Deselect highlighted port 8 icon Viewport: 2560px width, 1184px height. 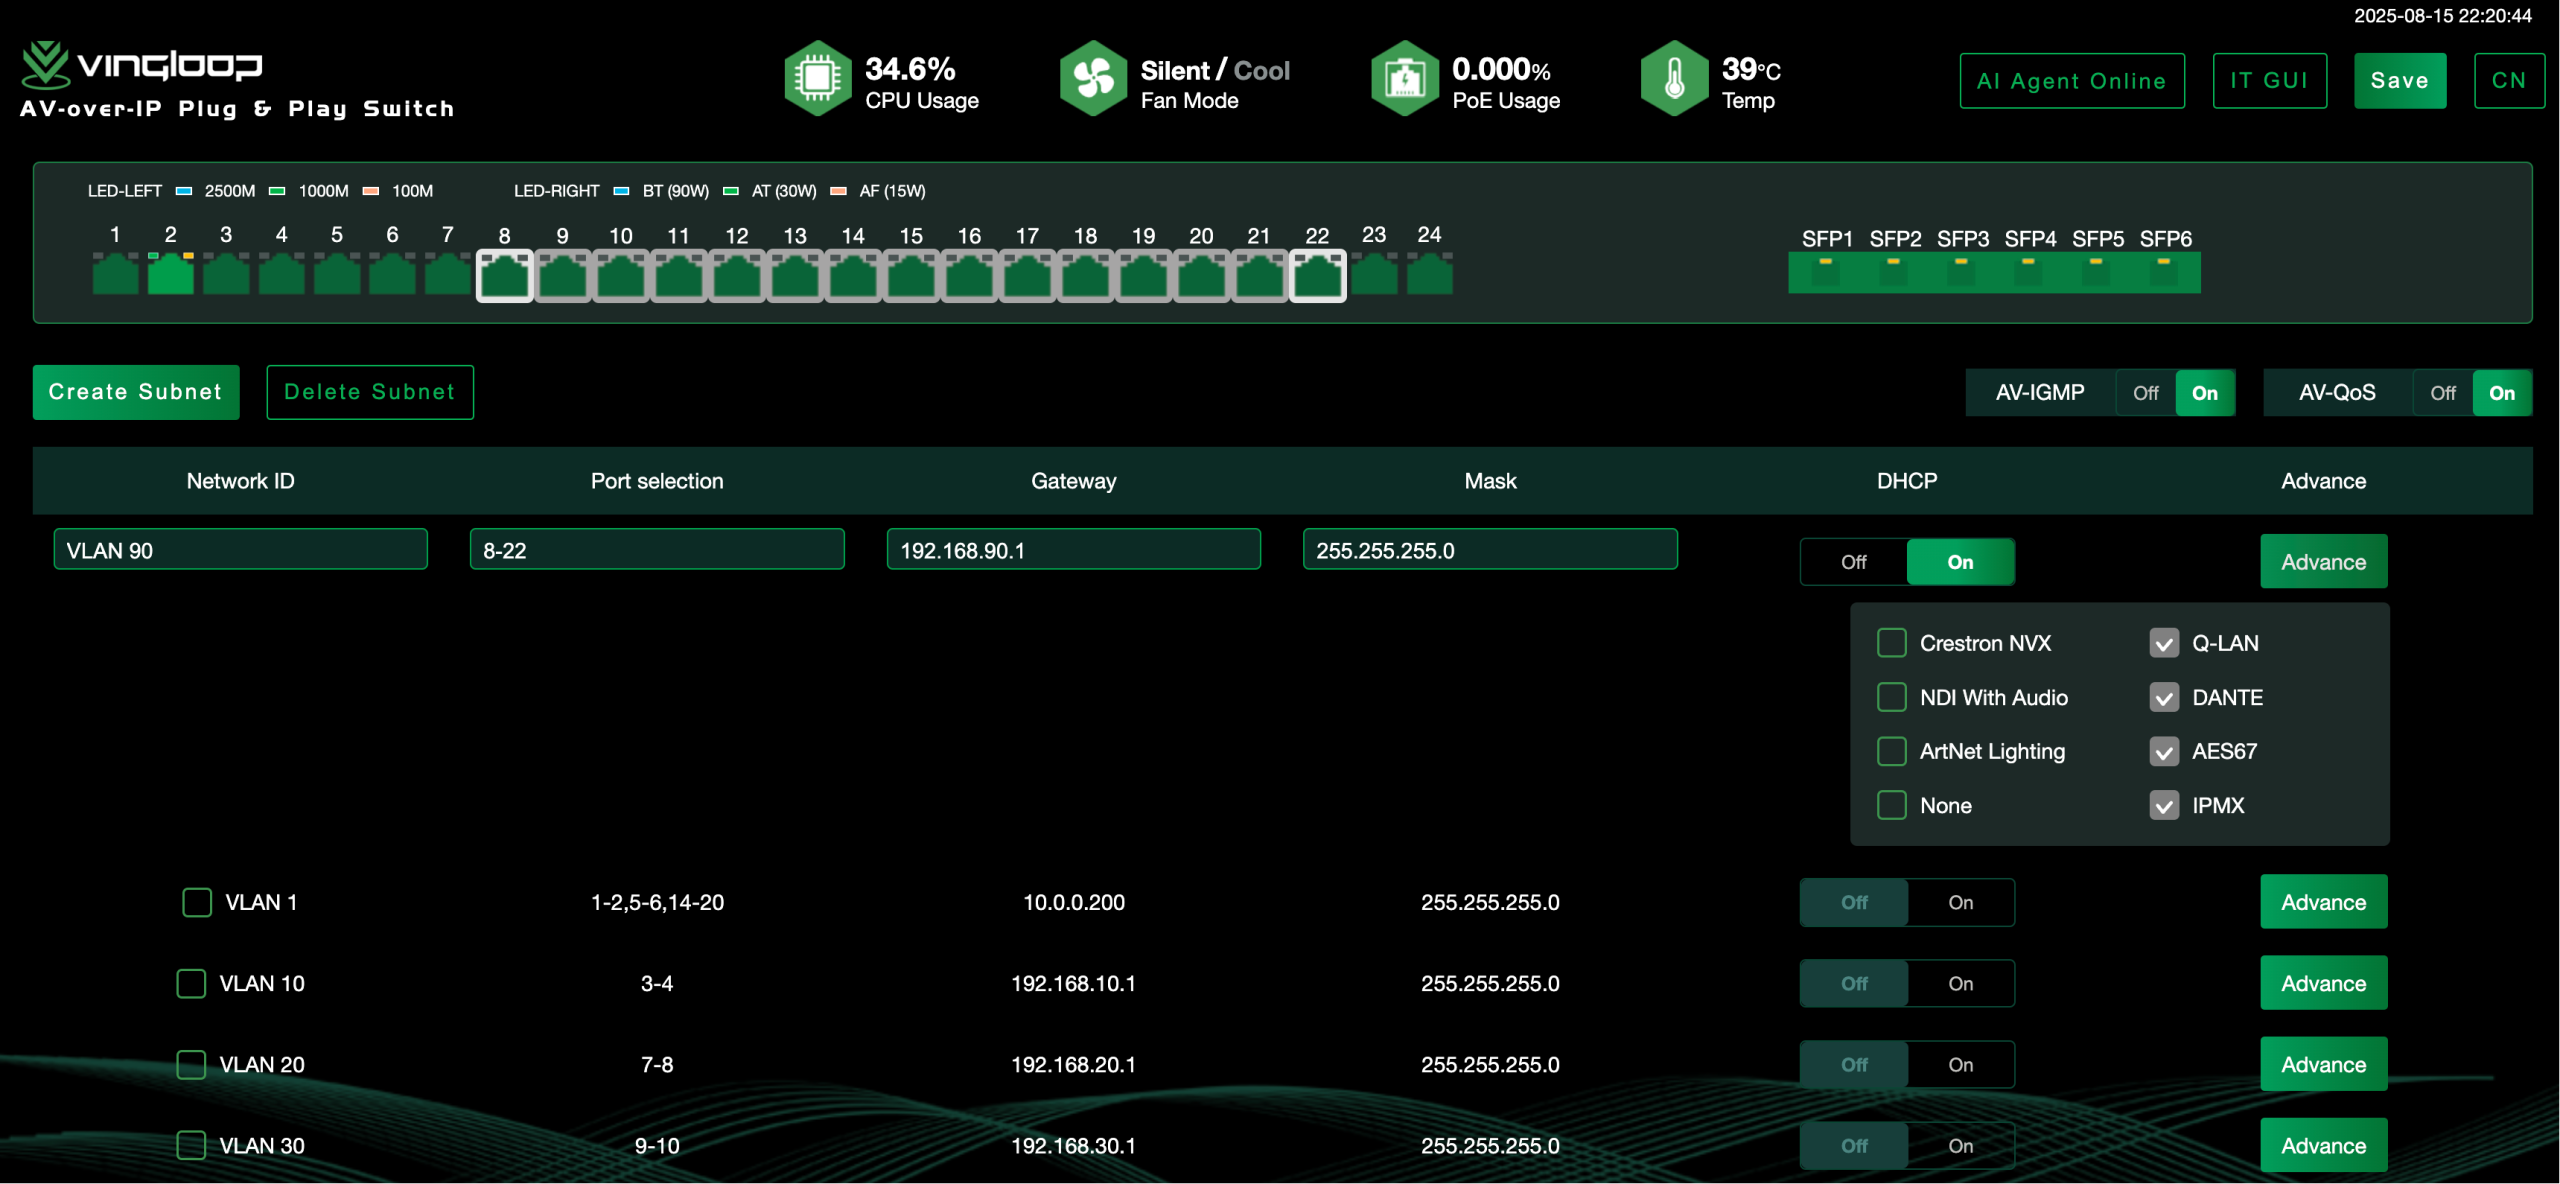click(505, 275)
